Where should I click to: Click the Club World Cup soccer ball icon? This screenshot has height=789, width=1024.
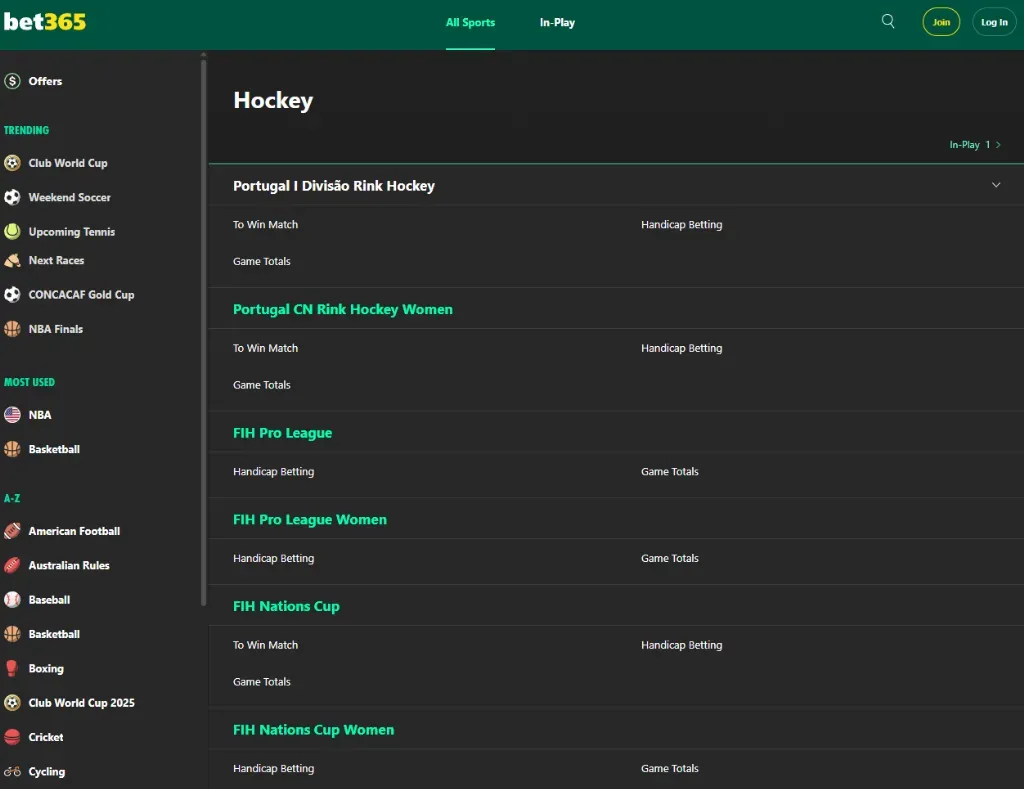coord(12,163)
